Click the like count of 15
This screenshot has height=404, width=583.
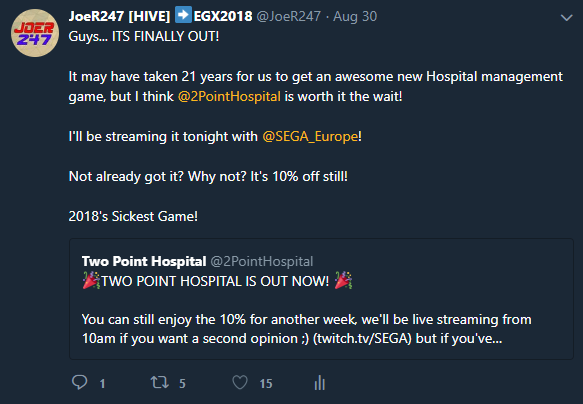(x=266, y=384)
